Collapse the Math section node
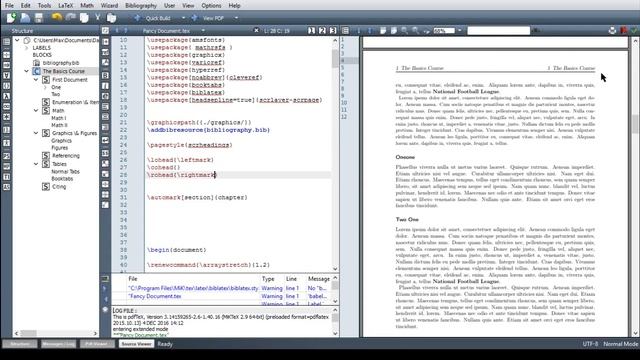The height and width of the screenshot is (360, 640). 36,111
